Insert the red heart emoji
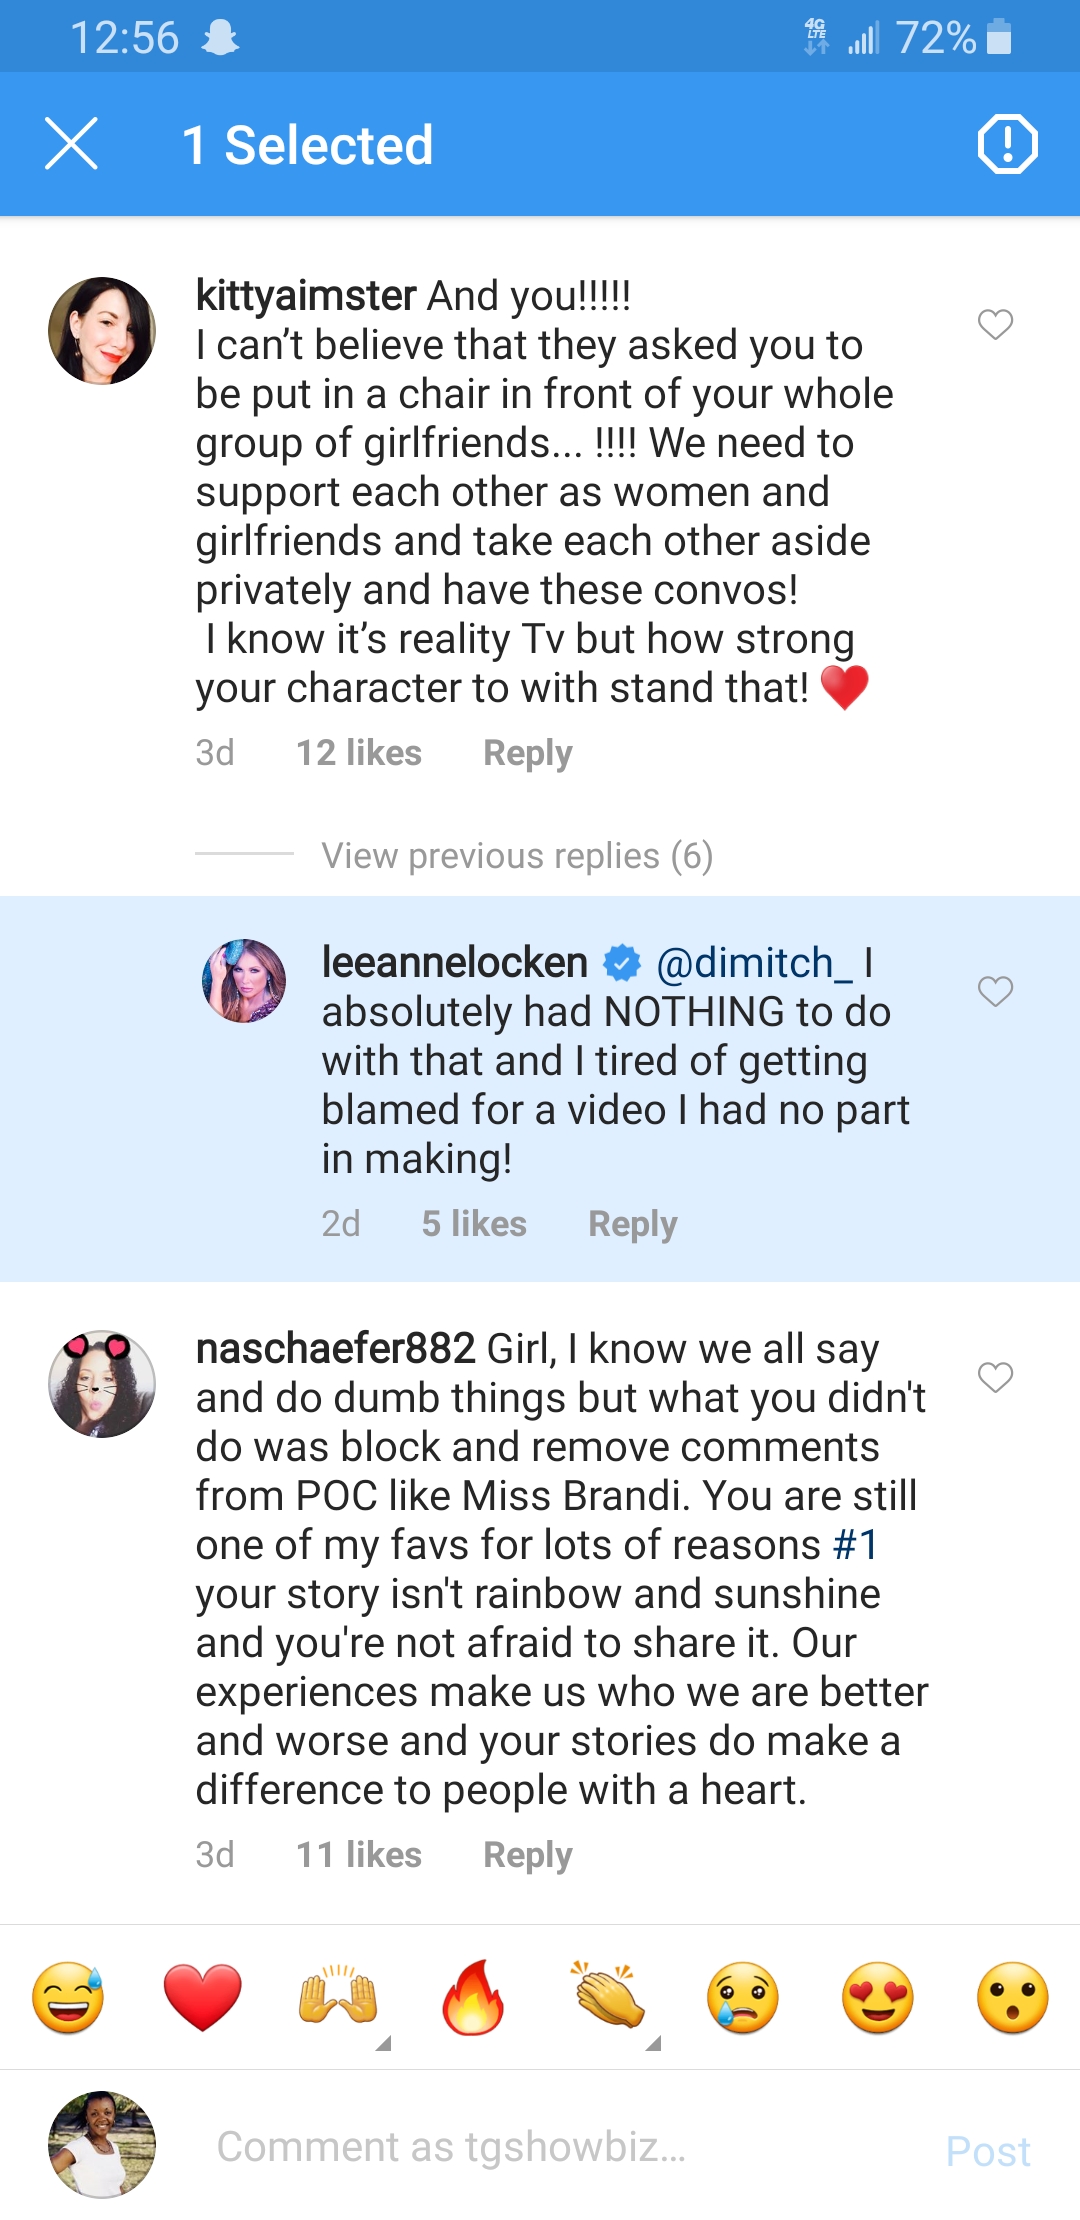Viewport: 1080px width, 2220px height. [x=203, y=1997]
